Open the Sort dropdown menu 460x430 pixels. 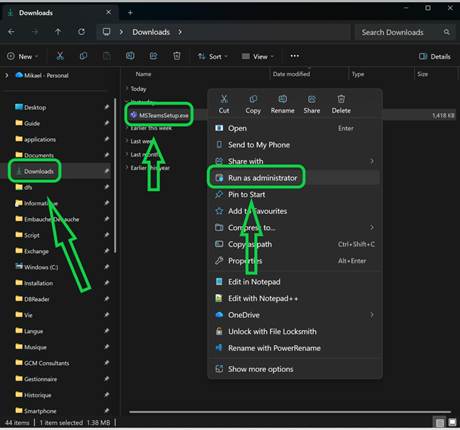click(x=212, y=56)
